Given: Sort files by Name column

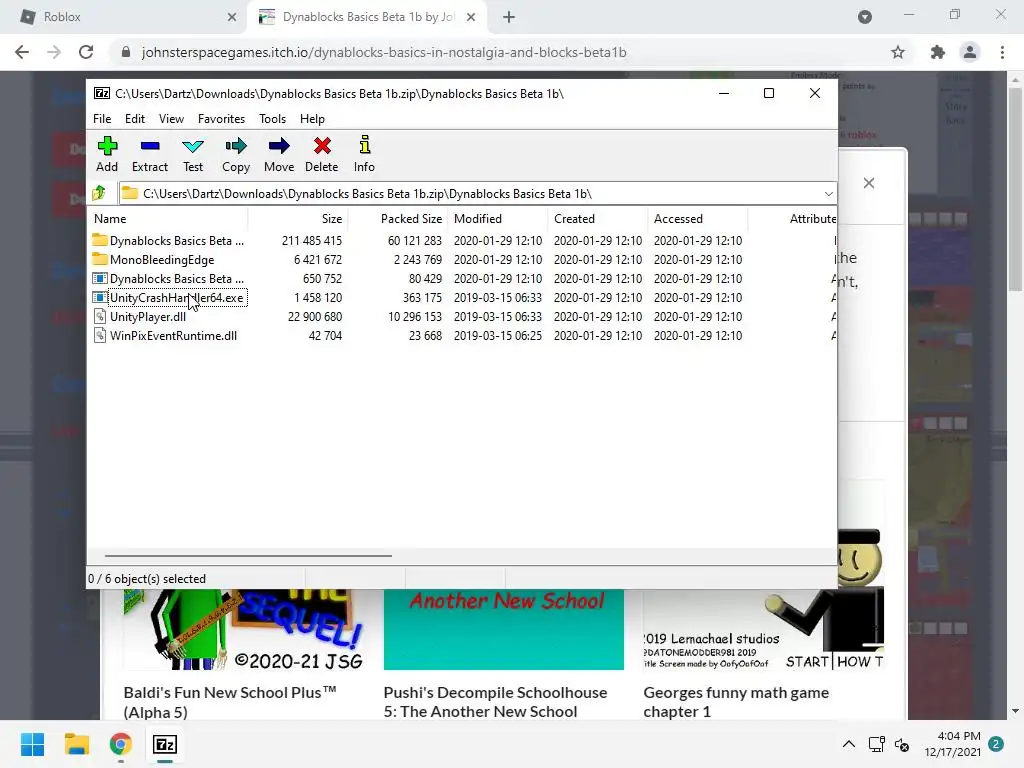Looking at the screenshot, I should [167, 219].
